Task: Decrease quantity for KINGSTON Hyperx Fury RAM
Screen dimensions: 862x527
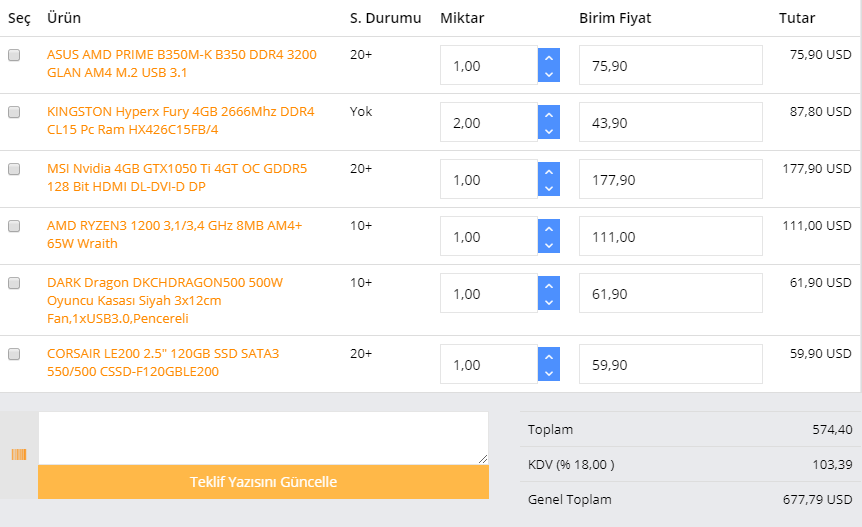Action: click(548, 131)
